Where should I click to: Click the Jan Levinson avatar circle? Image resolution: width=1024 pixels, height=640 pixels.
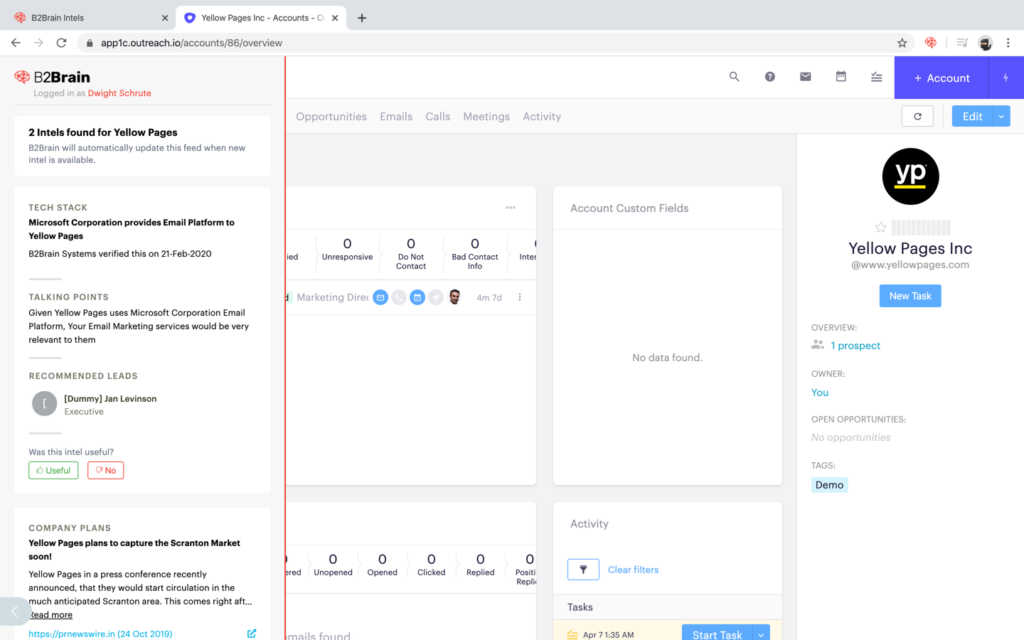pyautogui.click(x=44, y=404)
